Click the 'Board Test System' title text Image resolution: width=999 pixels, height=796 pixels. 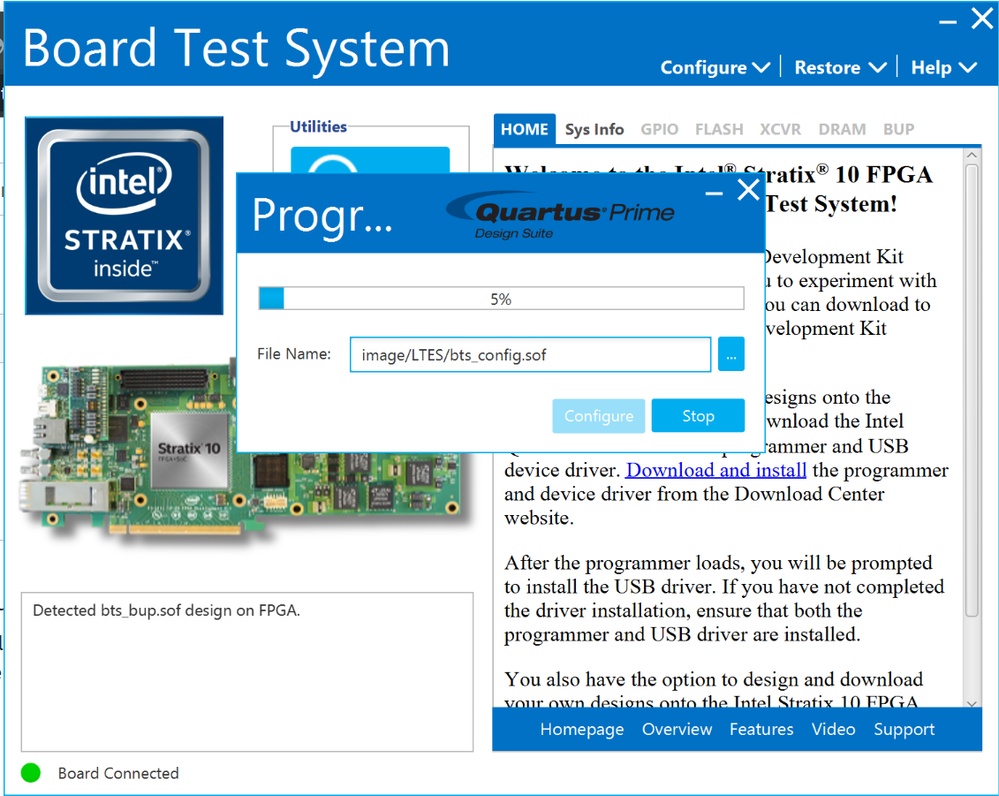pyautogui.click(x=236, y=48)
